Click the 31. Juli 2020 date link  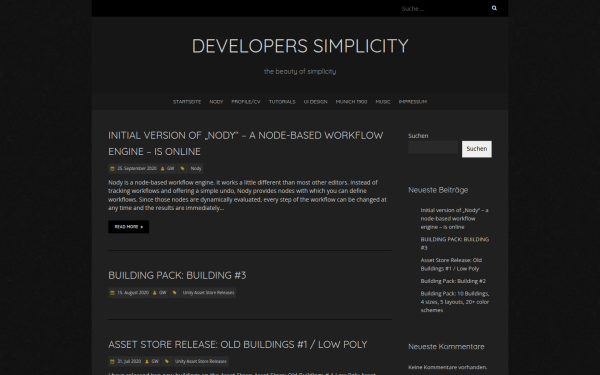[x=129, y=361]
